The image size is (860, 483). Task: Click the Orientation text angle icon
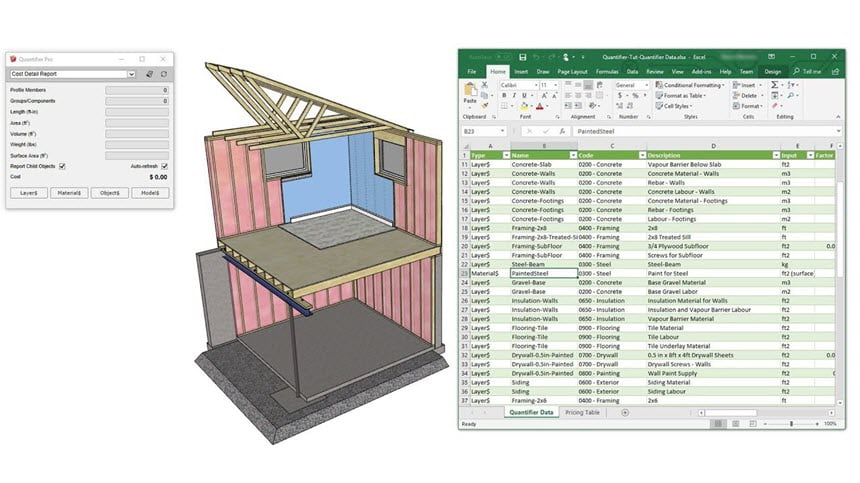pyautogui.click(x=592, y=106)
